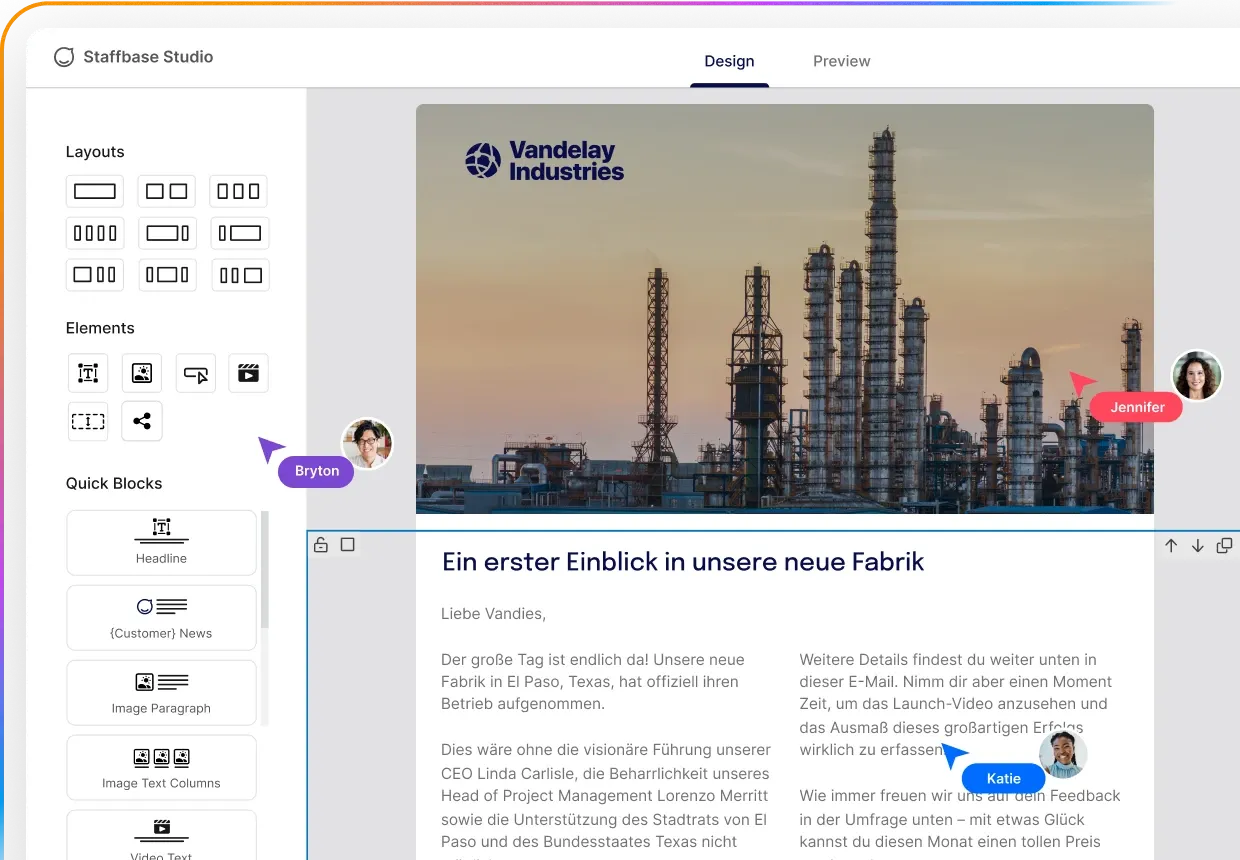The height and width of the screenshot is (860, 1240).
Task: Insert a Video element
Action: click(x=248, y=372)
